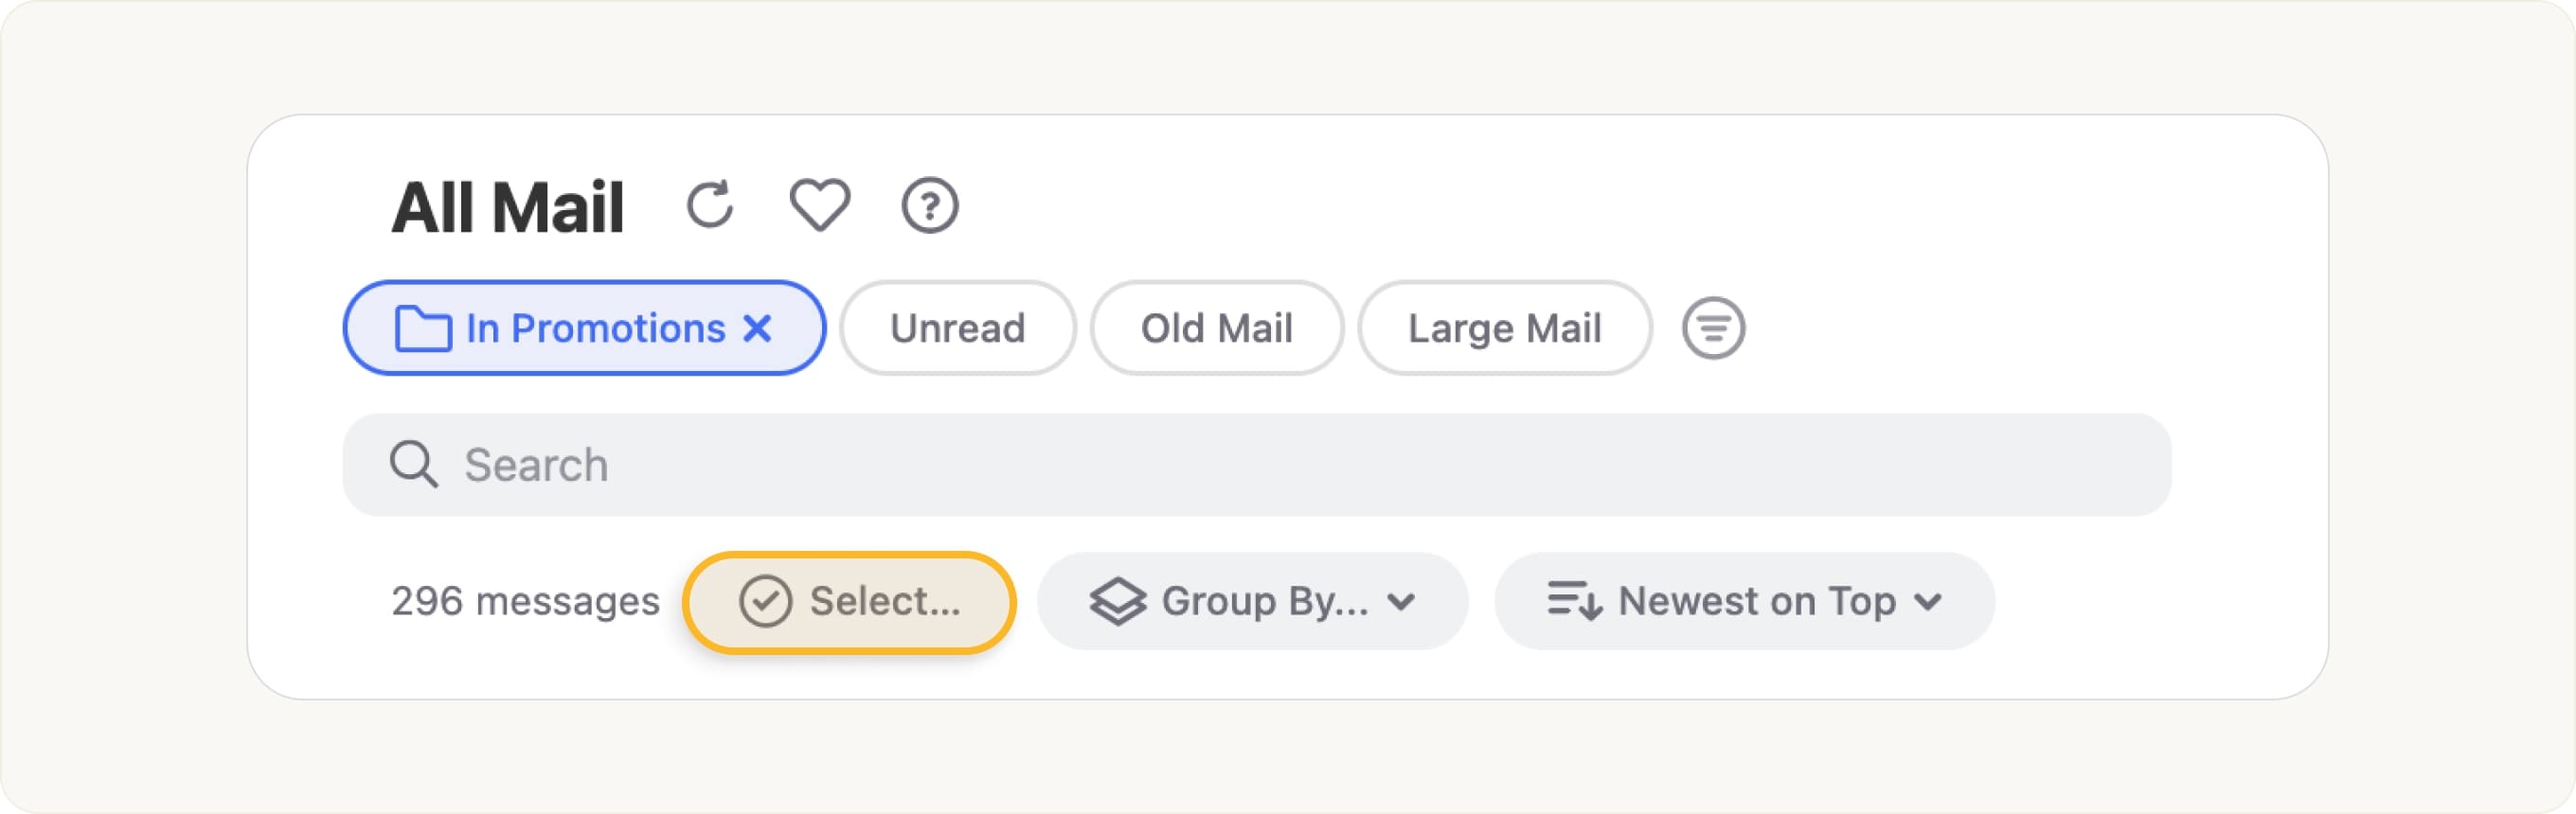
Task: Activate the Large Mail filter
Action: (x=1504, y=328)
